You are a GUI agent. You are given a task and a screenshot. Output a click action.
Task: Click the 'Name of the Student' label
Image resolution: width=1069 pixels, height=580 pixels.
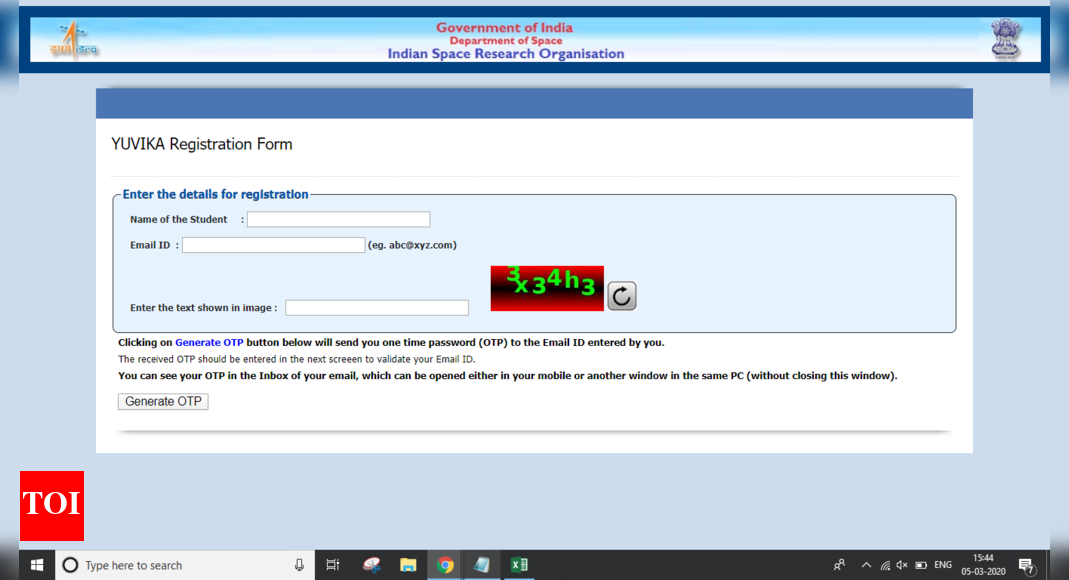[x=179, y=219]
